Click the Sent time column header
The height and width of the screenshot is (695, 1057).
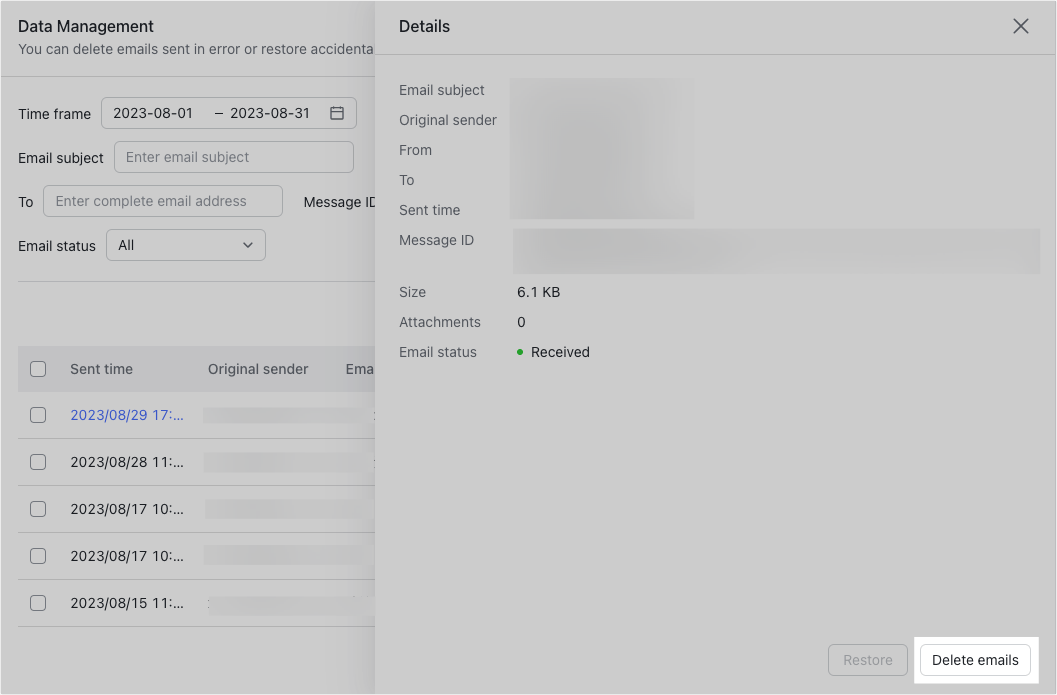101,369
